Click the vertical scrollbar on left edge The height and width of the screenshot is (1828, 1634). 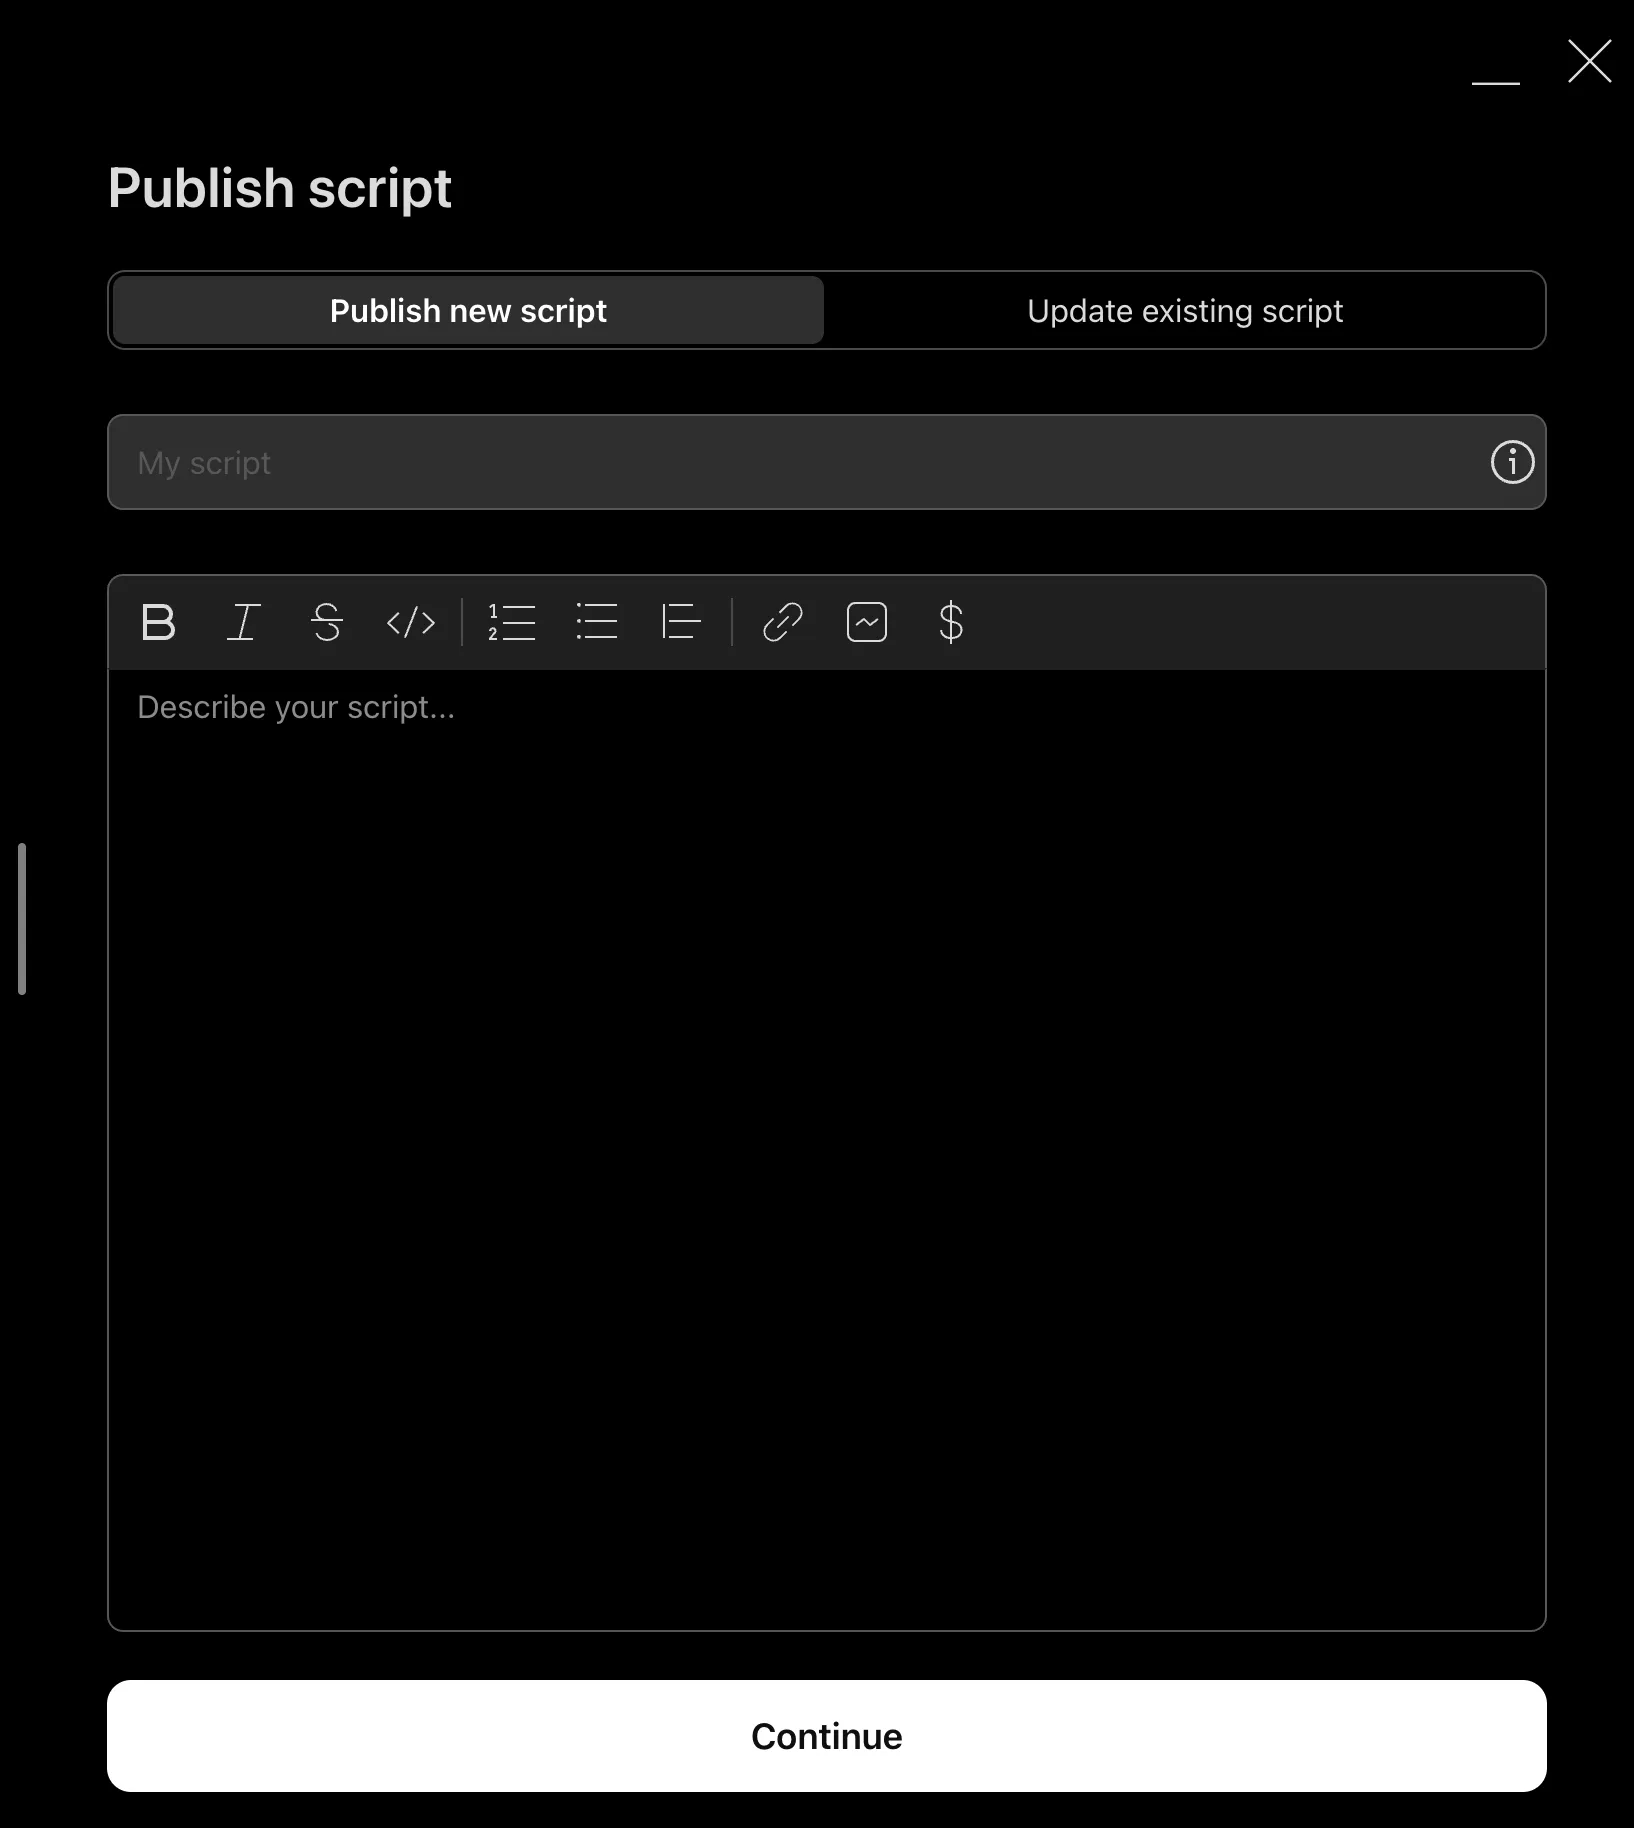pyautogui.click(x=22, y=918)
